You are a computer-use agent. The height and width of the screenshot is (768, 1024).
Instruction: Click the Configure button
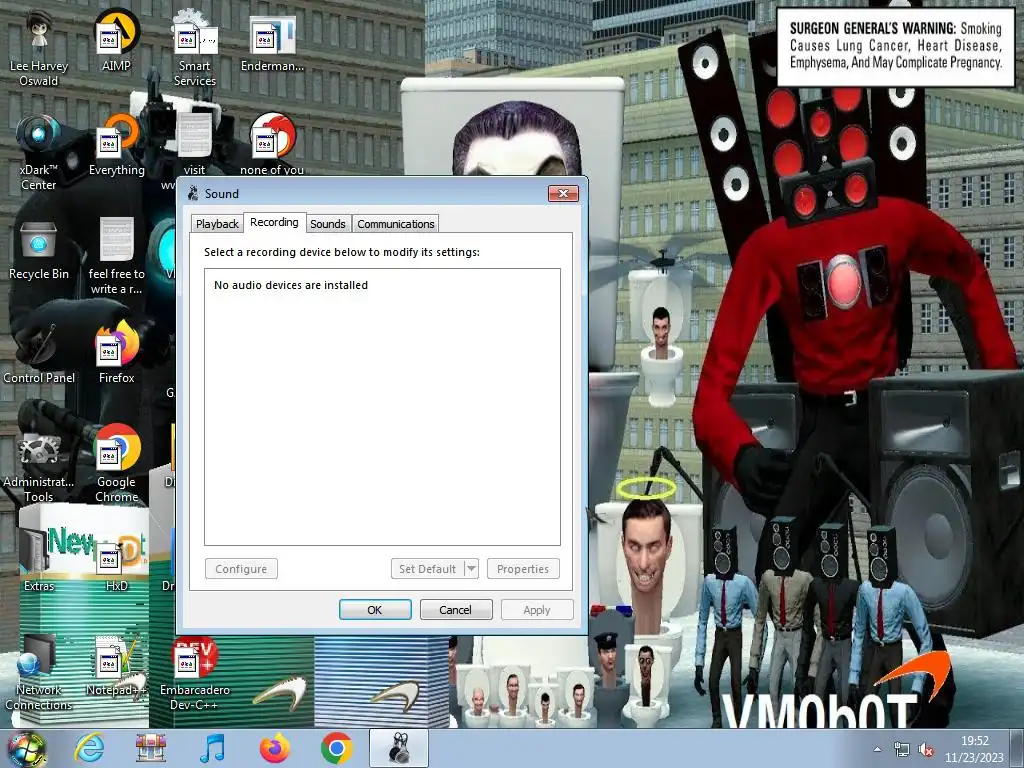(241, 569)
